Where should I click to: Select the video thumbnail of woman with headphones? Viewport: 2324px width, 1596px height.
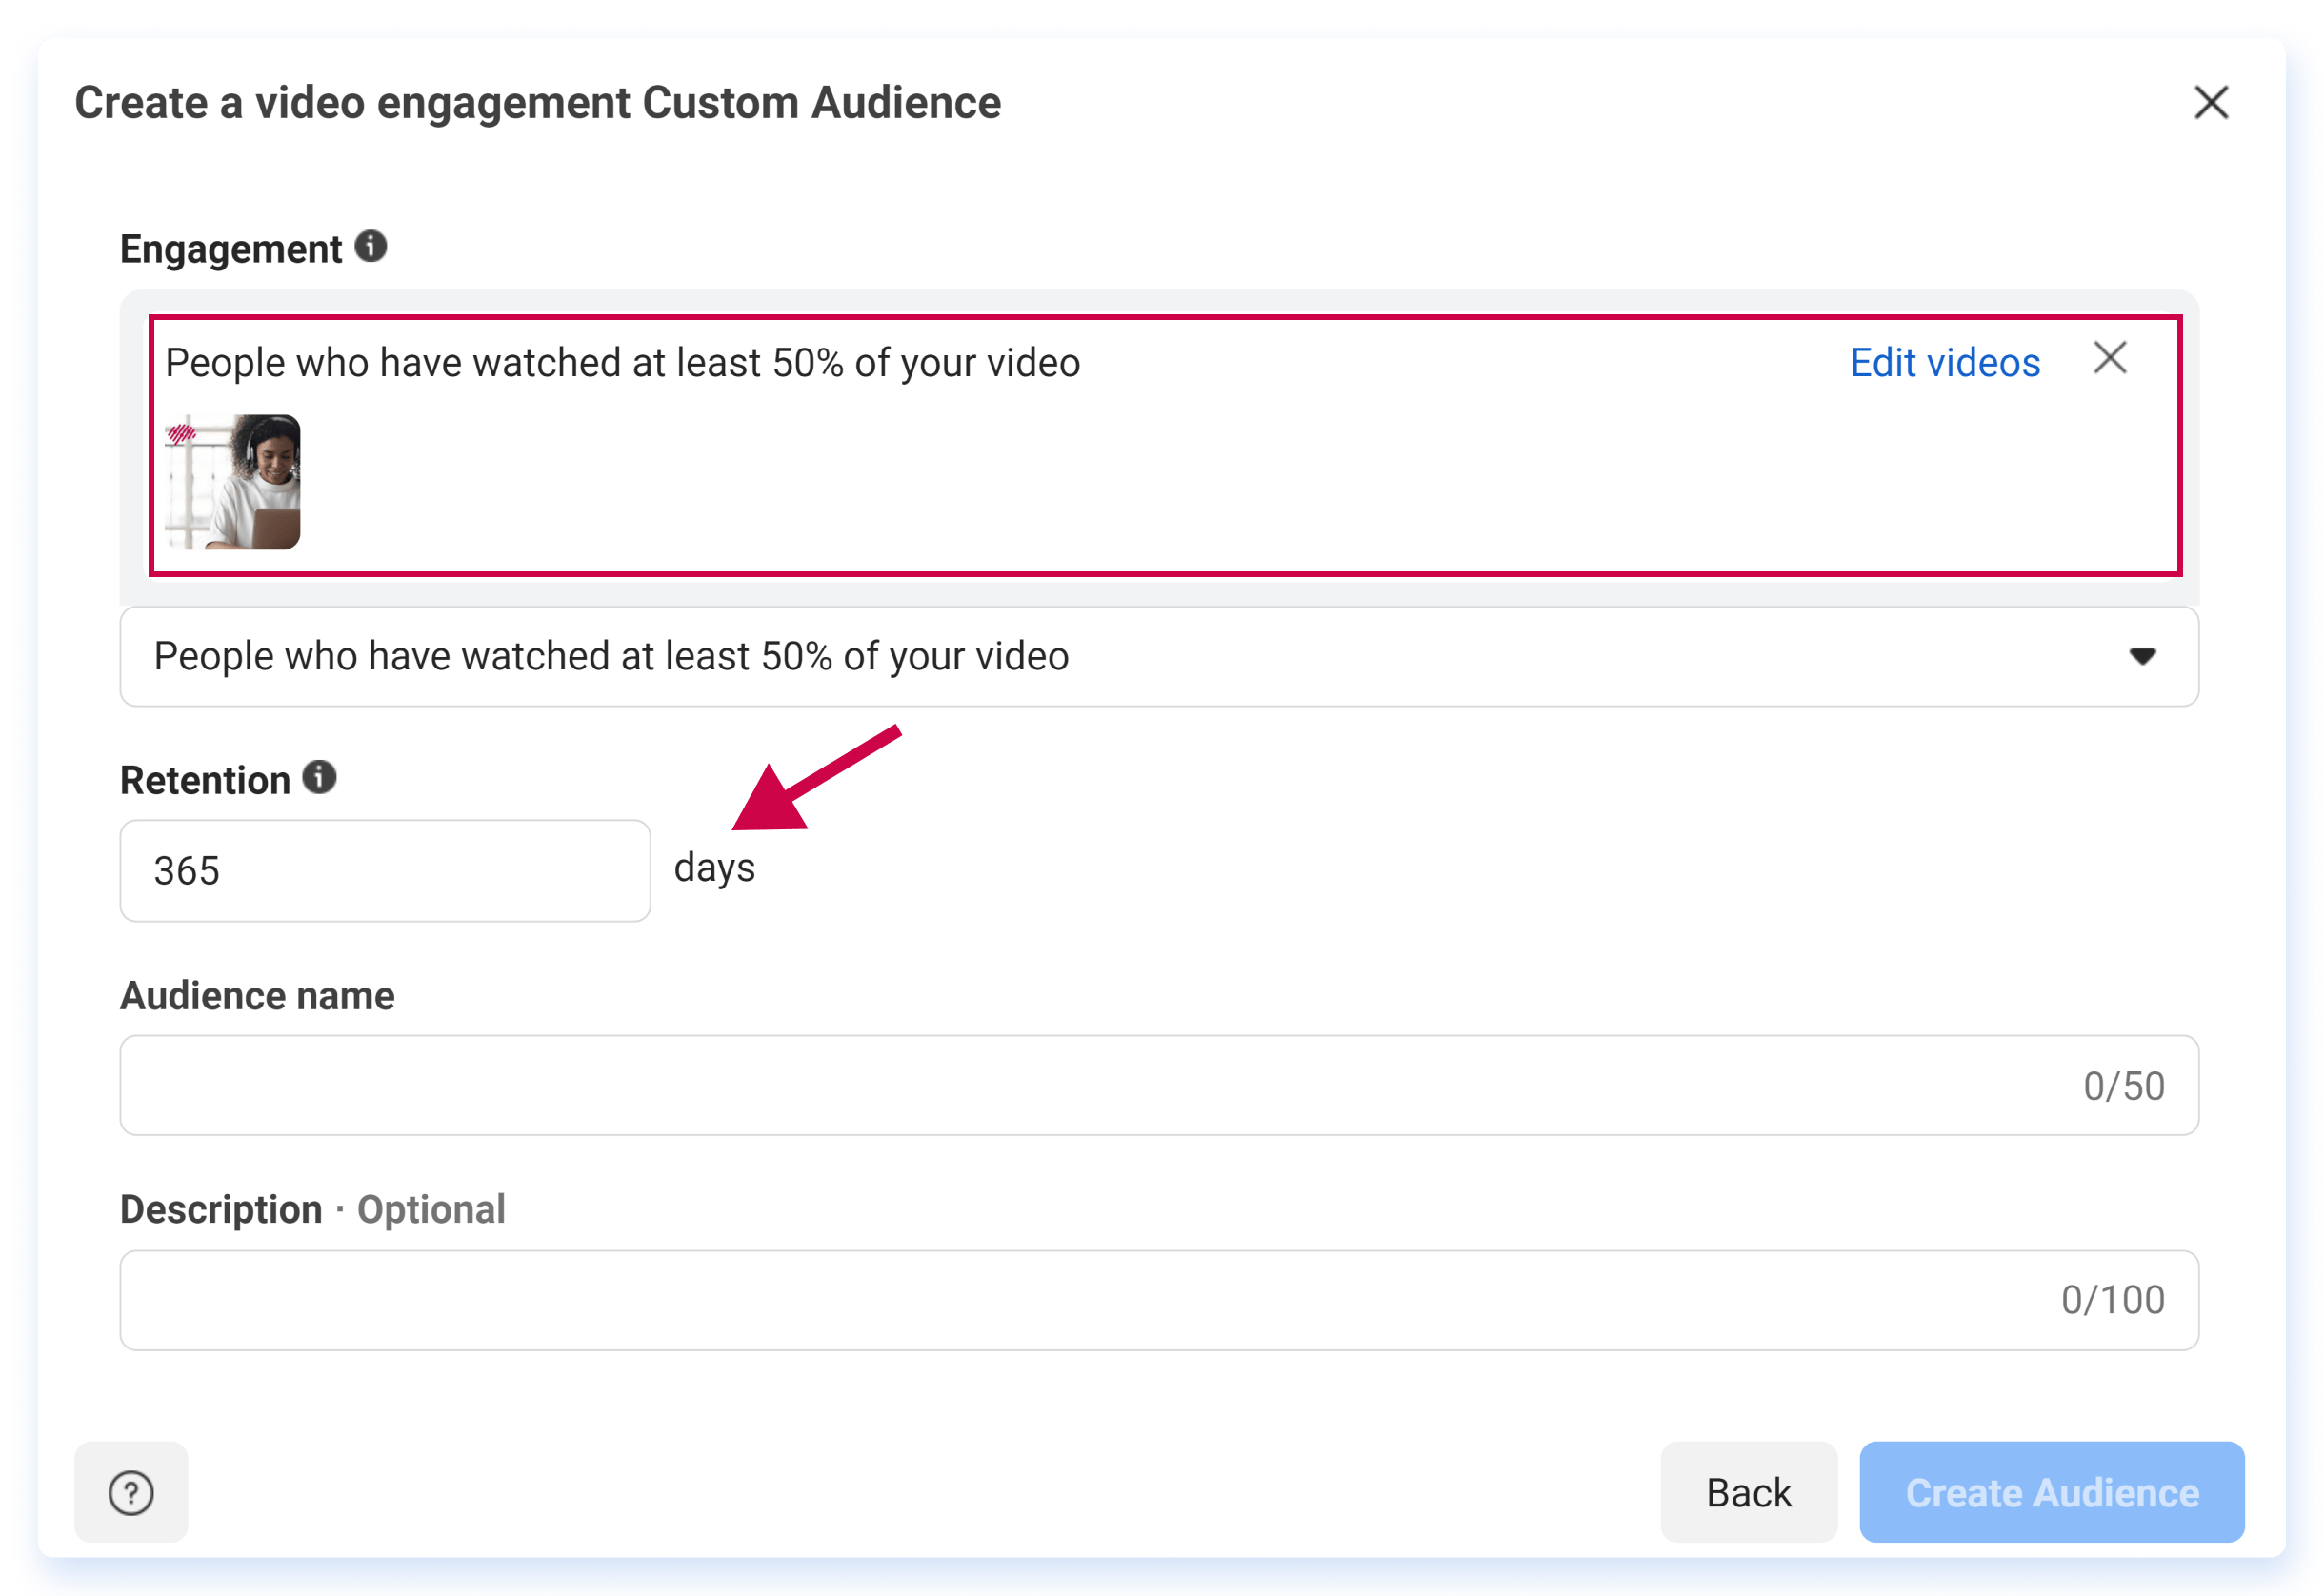[233, 482]
